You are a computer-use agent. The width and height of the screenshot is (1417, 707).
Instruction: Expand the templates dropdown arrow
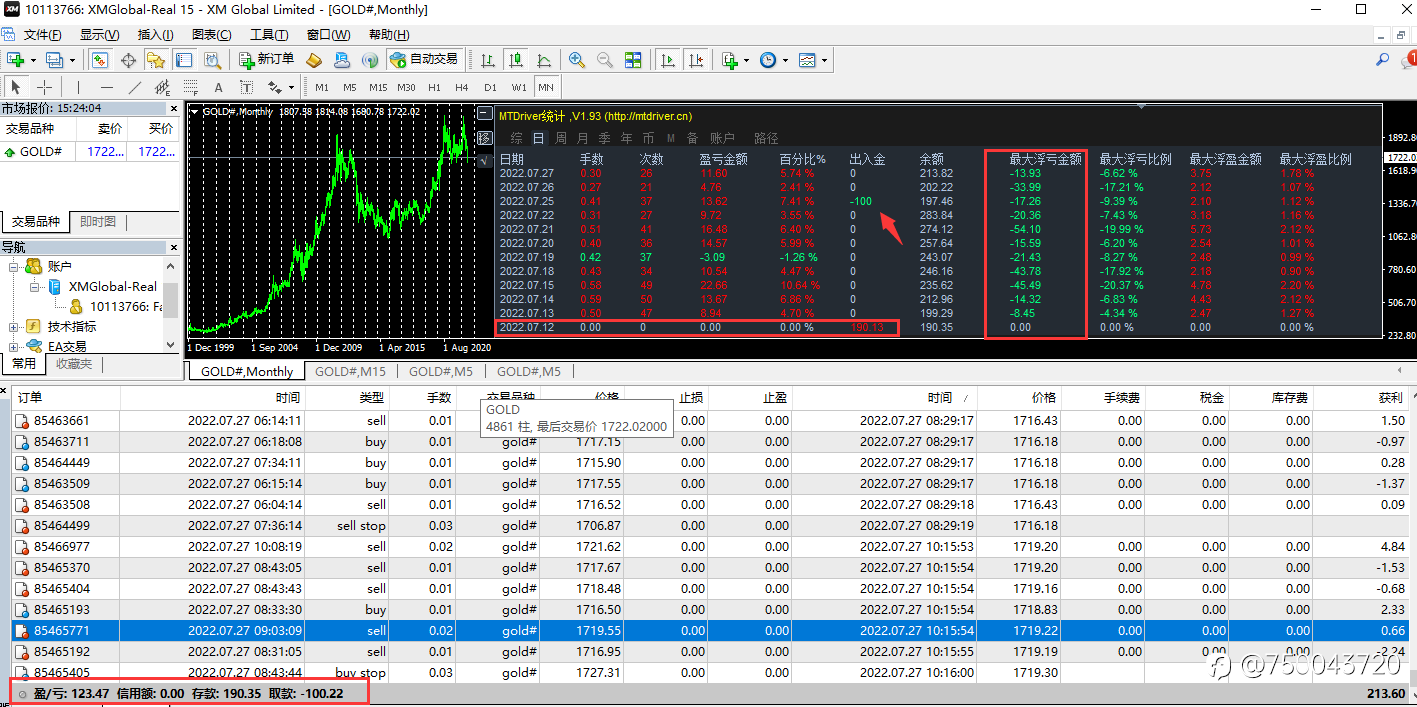[824, 60]
